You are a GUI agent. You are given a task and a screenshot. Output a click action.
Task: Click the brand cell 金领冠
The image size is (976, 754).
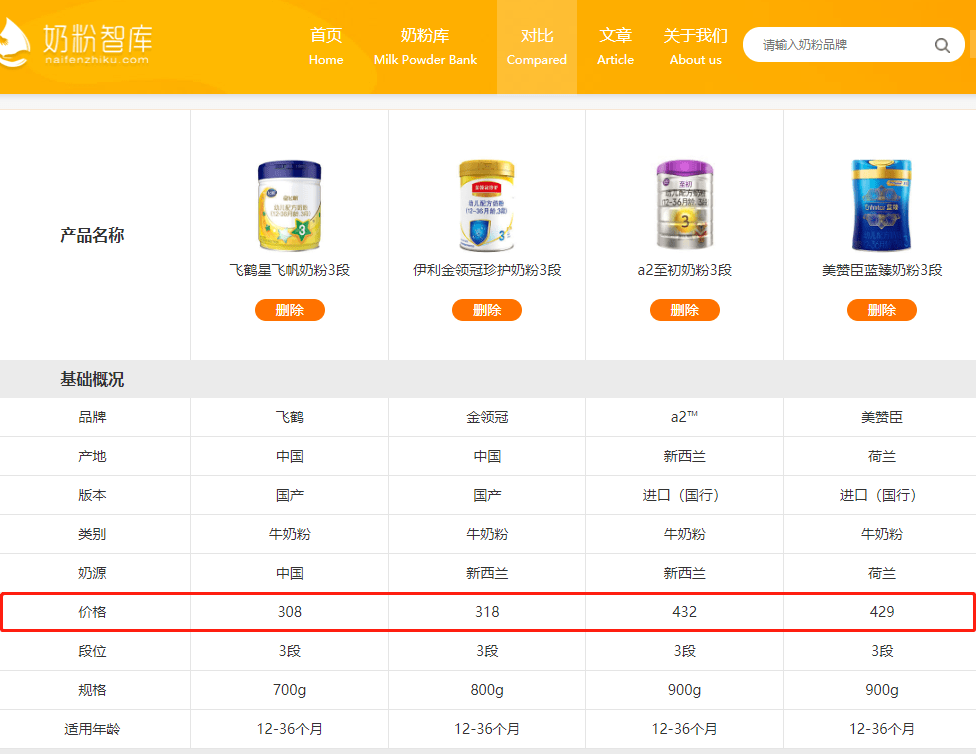pos(487,417)
